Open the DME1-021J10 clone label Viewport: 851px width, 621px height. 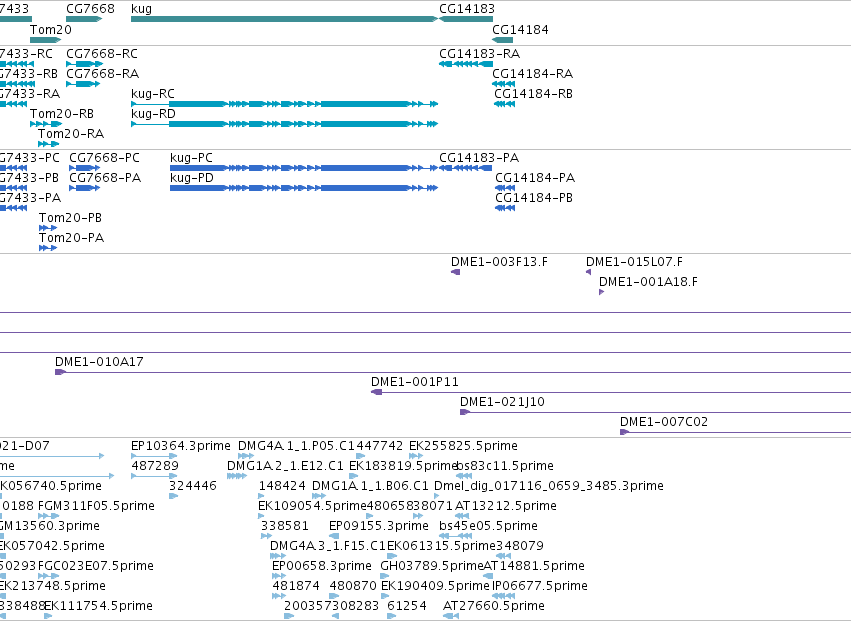(503, 402)
